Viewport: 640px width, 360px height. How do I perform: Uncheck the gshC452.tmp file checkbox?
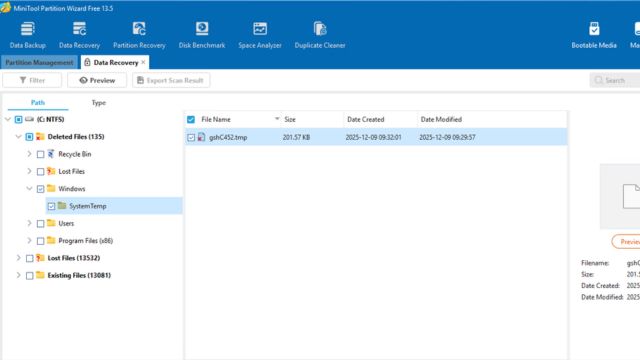click(191, 138)
